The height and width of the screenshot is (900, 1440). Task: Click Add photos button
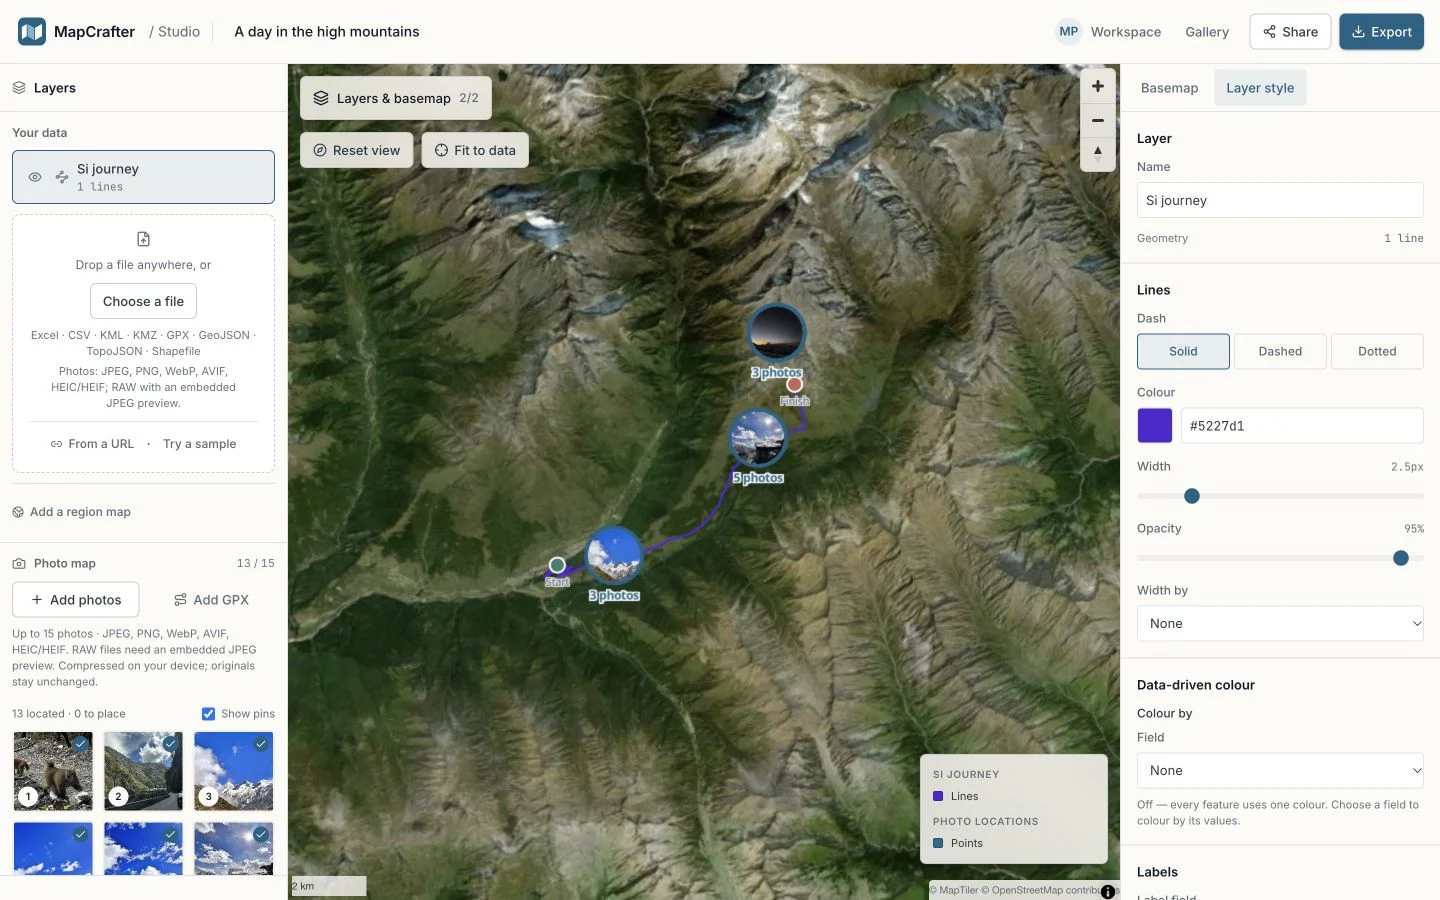click(x=76, y=600)
